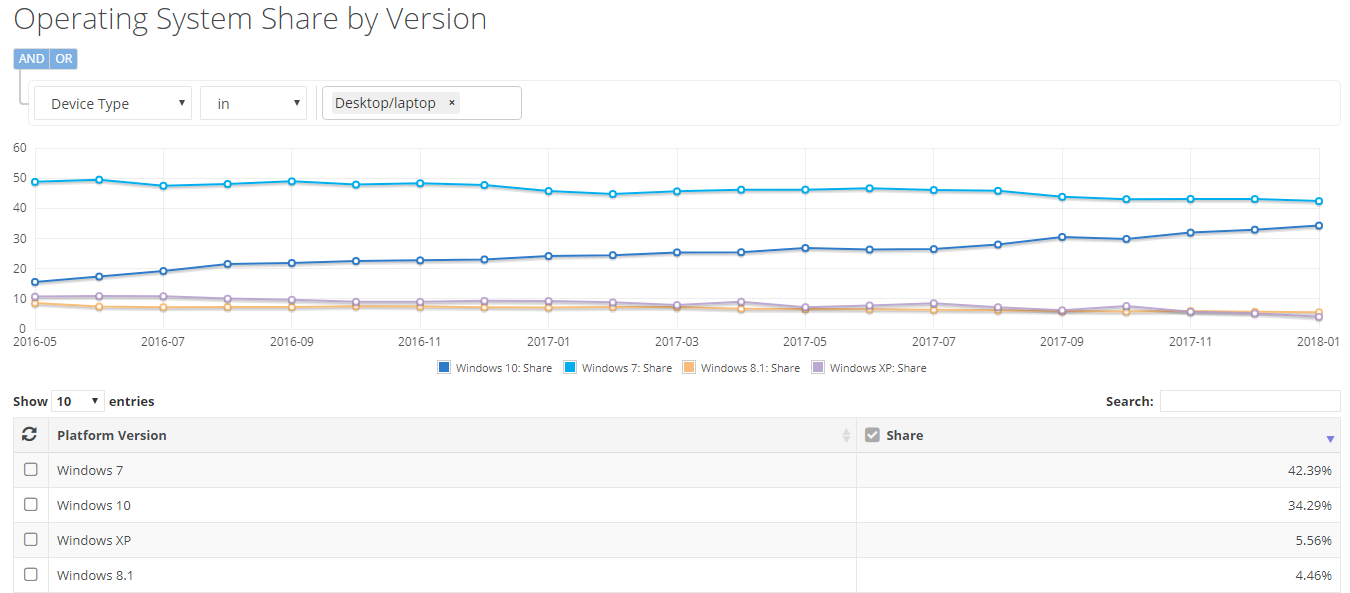
Task: Click inside the Search input field
Action: (1249, 401)
